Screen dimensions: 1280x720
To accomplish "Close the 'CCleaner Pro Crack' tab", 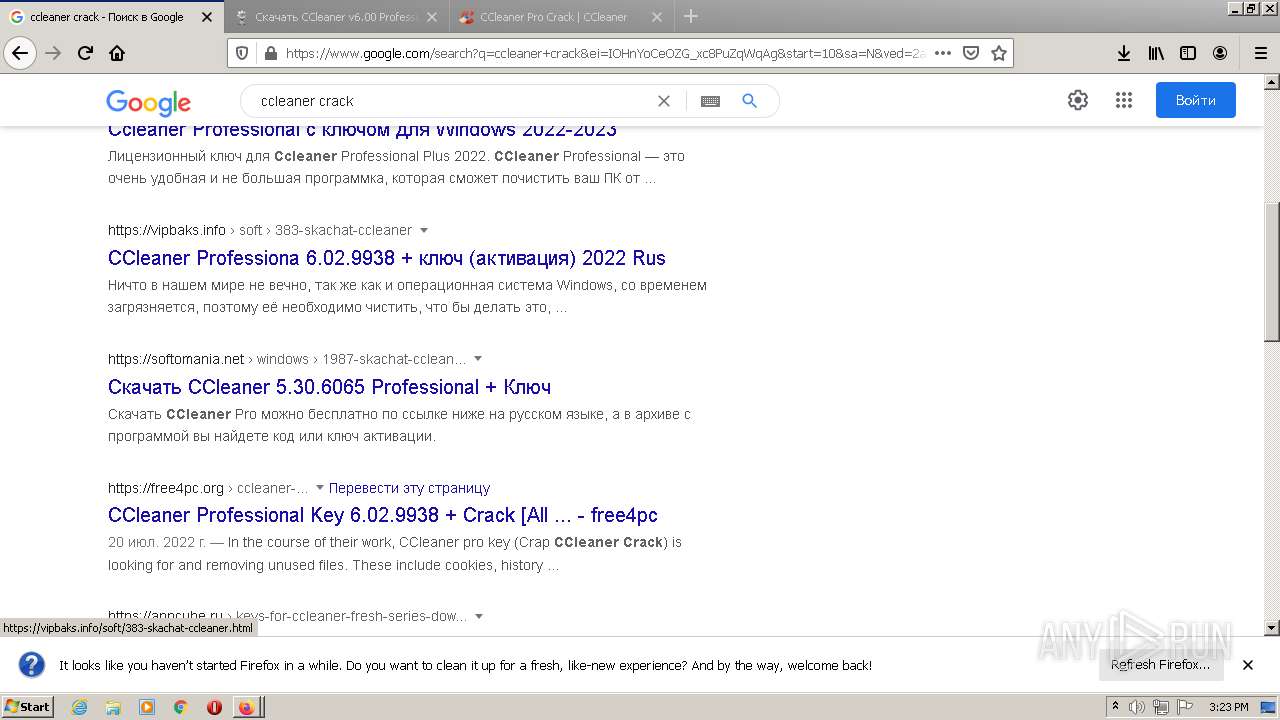I will (x=657, y=17).
